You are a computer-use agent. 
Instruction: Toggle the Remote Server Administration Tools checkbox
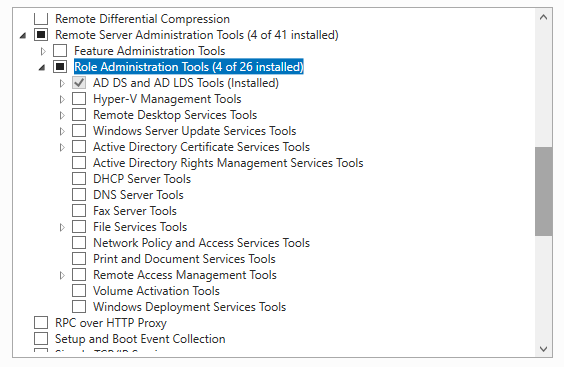click(41, 35)
